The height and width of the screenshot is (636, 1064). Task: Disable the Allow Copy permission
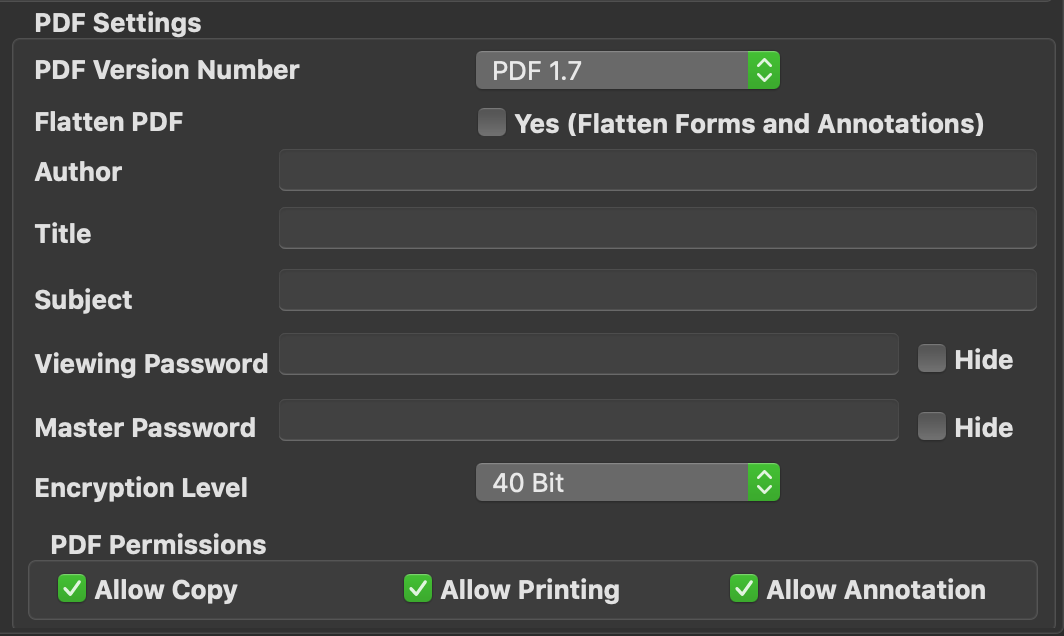[x=71, y=590]
